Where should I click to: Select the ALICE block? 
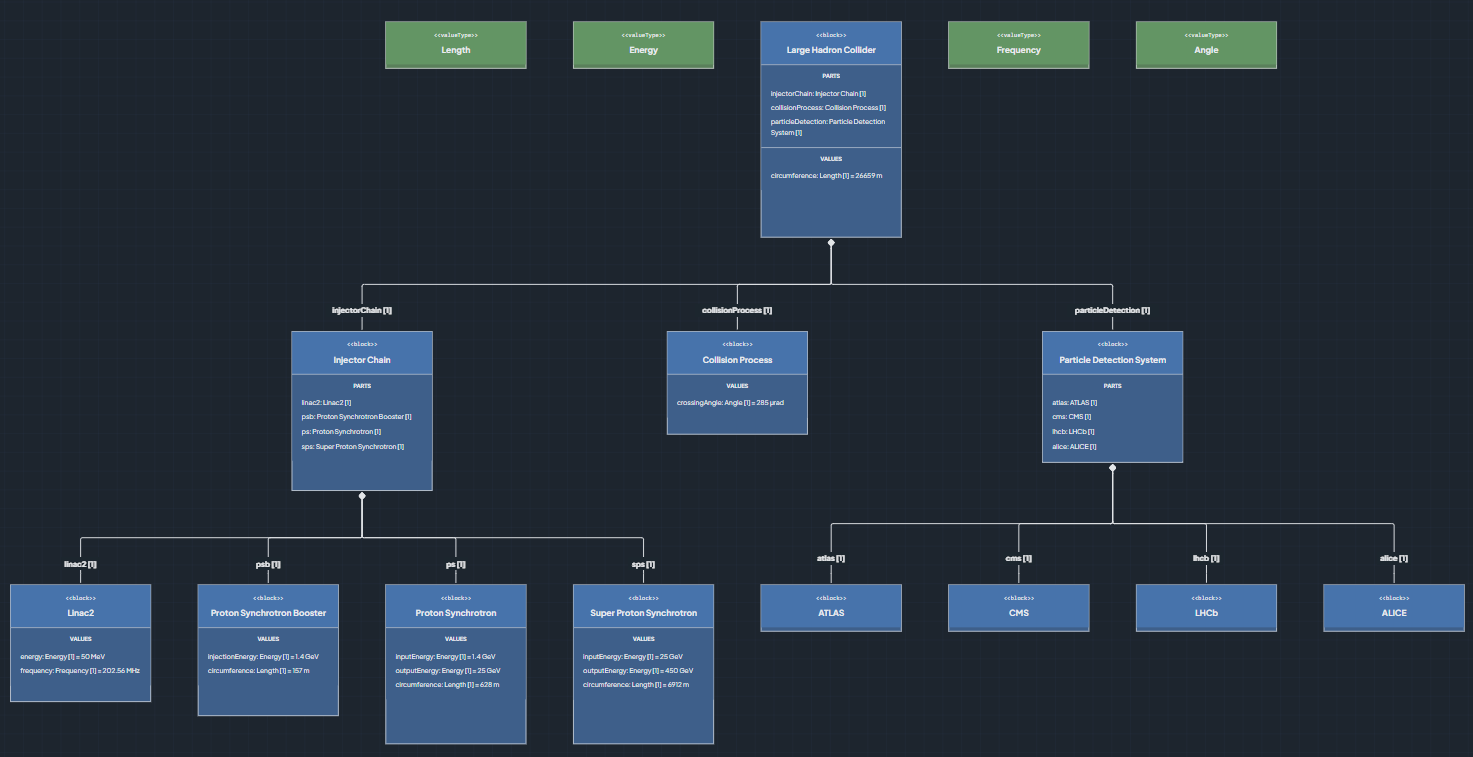click(x=1393, y=608)
